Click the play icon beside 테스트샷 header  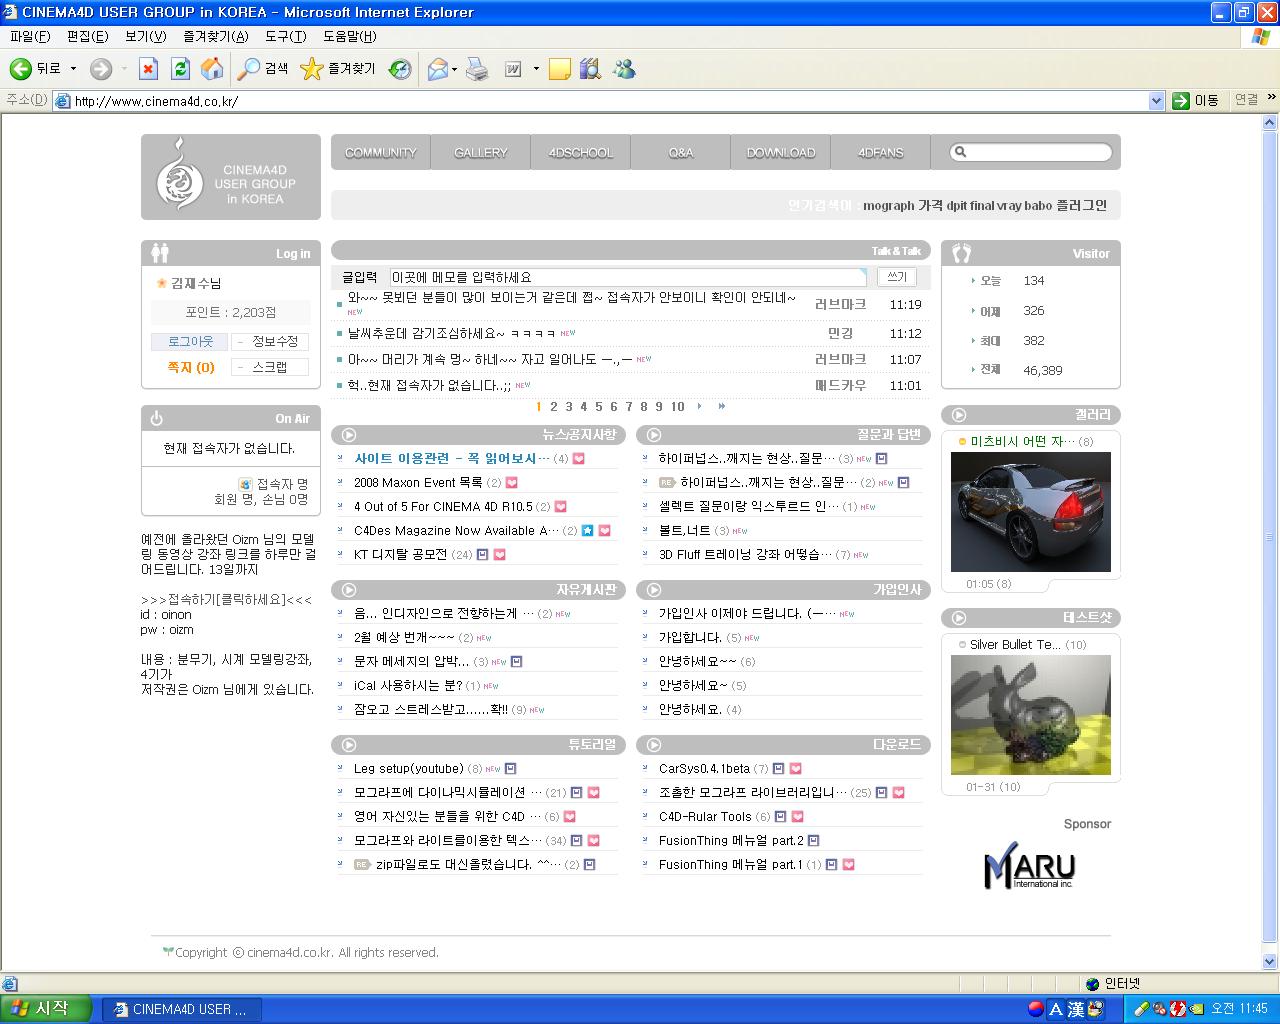coord(959,618)
